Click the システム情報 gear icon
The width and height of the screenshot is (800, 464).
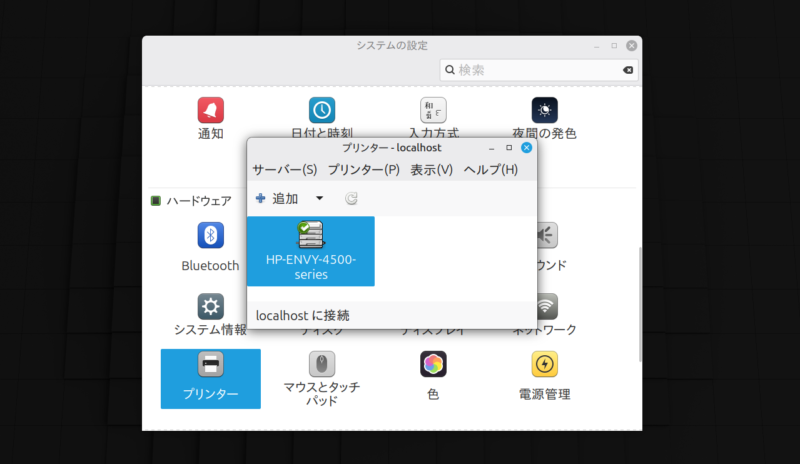(x=210, y=306)
